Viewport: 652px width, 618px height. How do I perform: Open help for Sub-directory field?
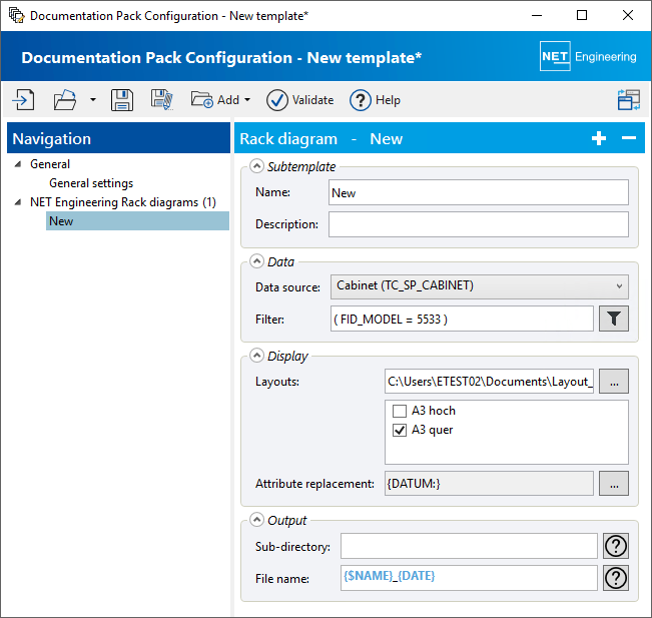click(617, 546)
